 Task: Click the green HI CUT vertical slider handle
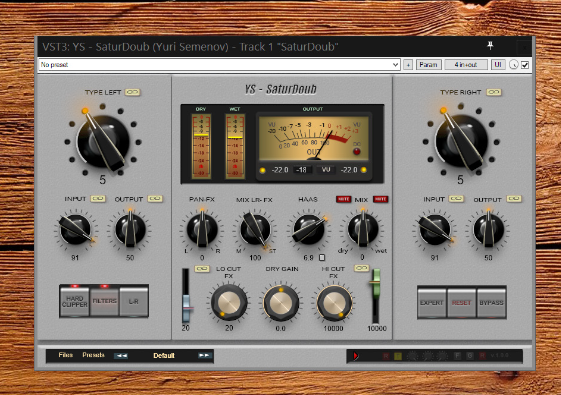click(375, 284)
